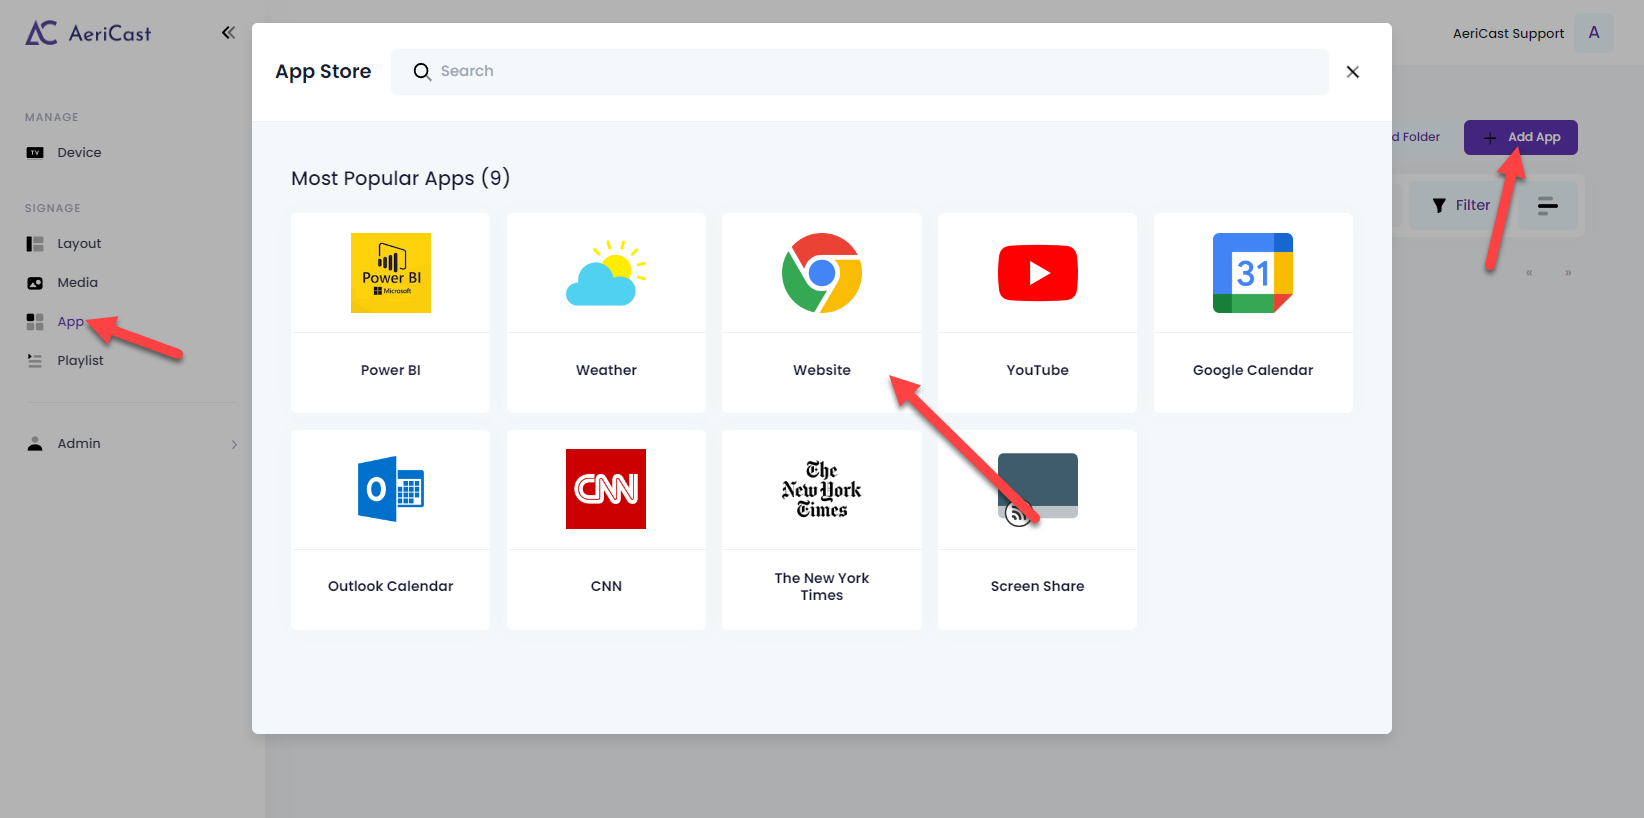
Task: Click the Filter funnel icon
Action: (1439, 205)
